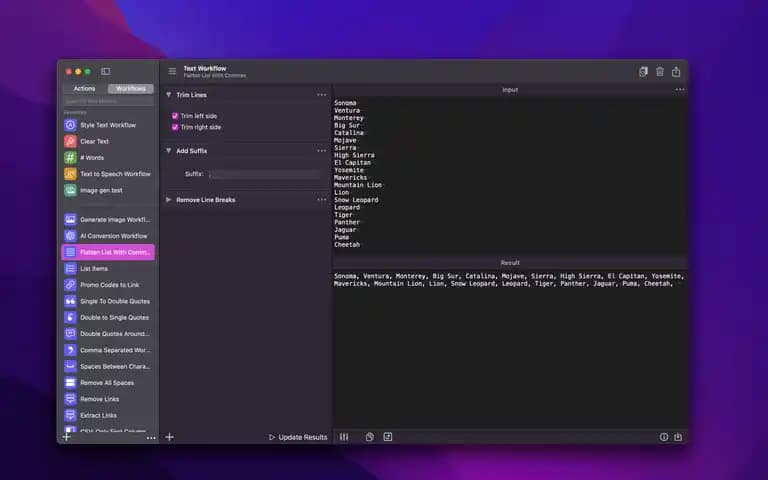This screenshot has width=768, height=480.
Task: Click the Suffix input field
Action: click(x=264, y=174)
